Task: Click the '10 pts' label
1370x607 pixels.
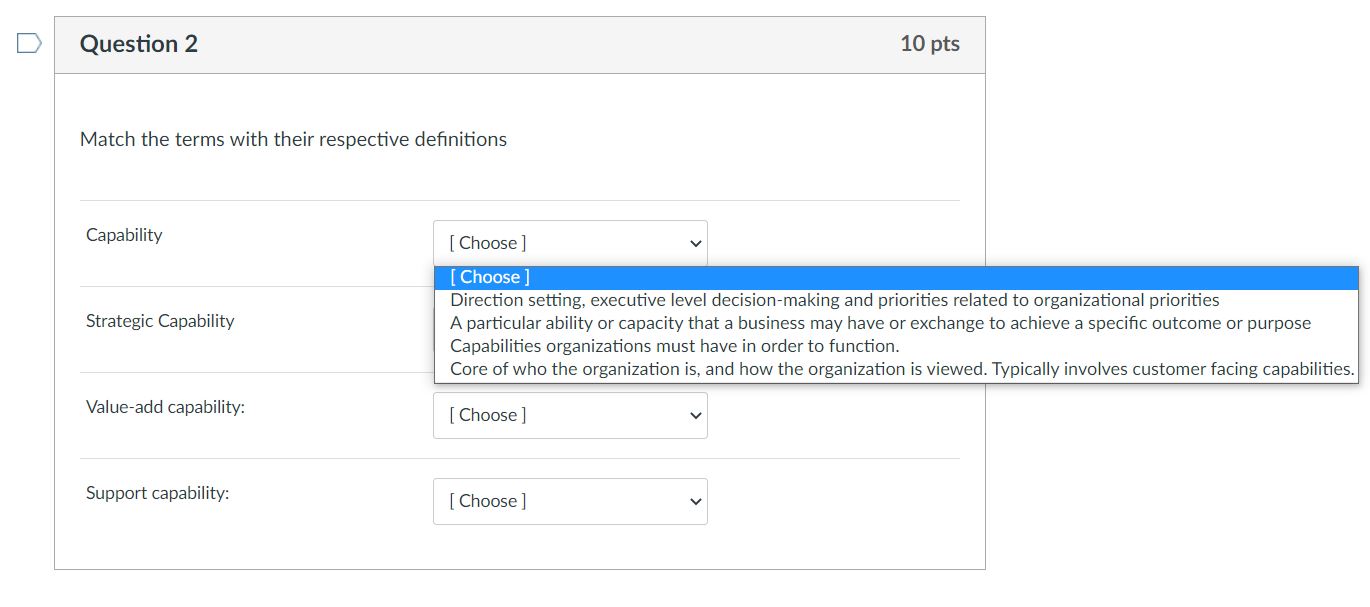Action: (x=930, y=44)
